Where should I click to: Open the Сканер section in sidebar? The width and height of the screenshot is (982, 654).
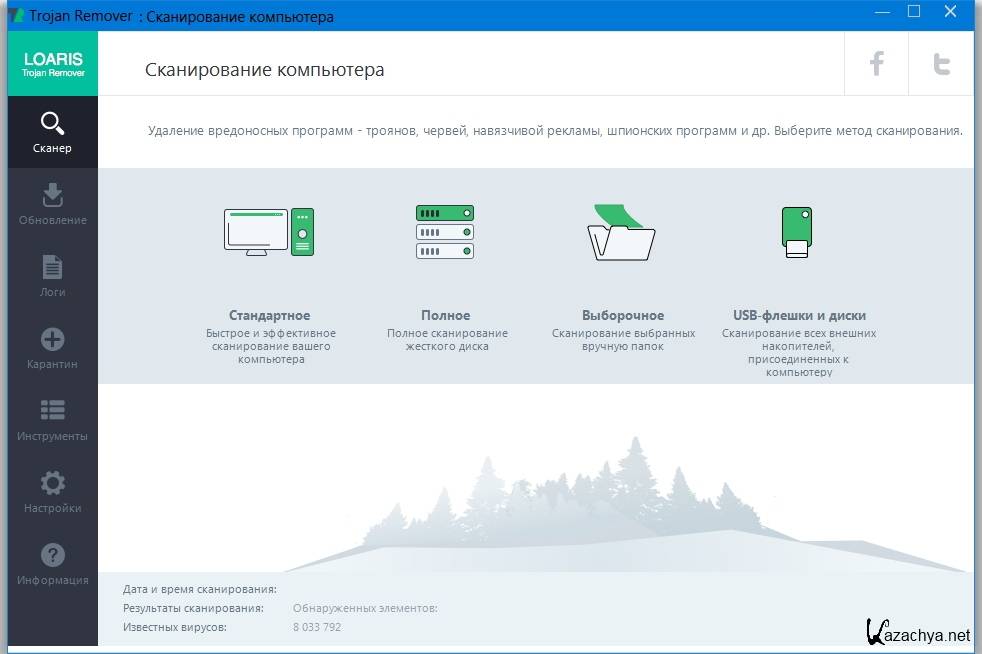click(x=52, y=132)
